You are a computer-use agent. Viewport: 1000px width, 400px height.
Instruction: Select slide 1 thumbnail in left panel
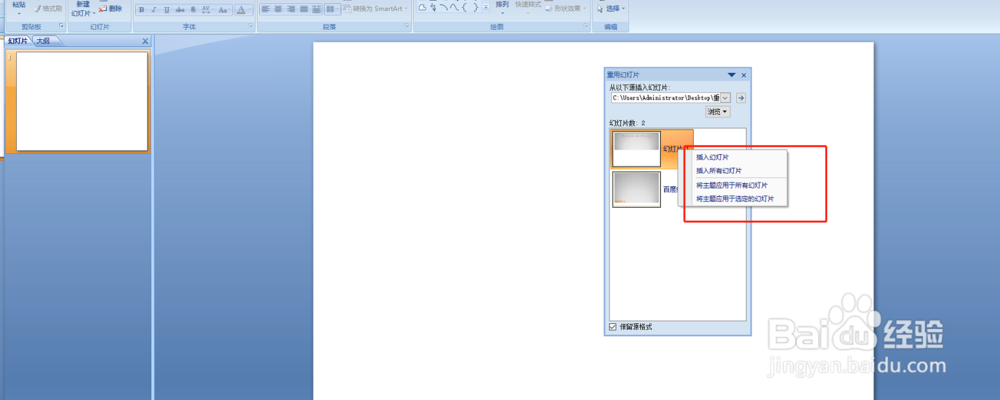[x=82, y=101]
